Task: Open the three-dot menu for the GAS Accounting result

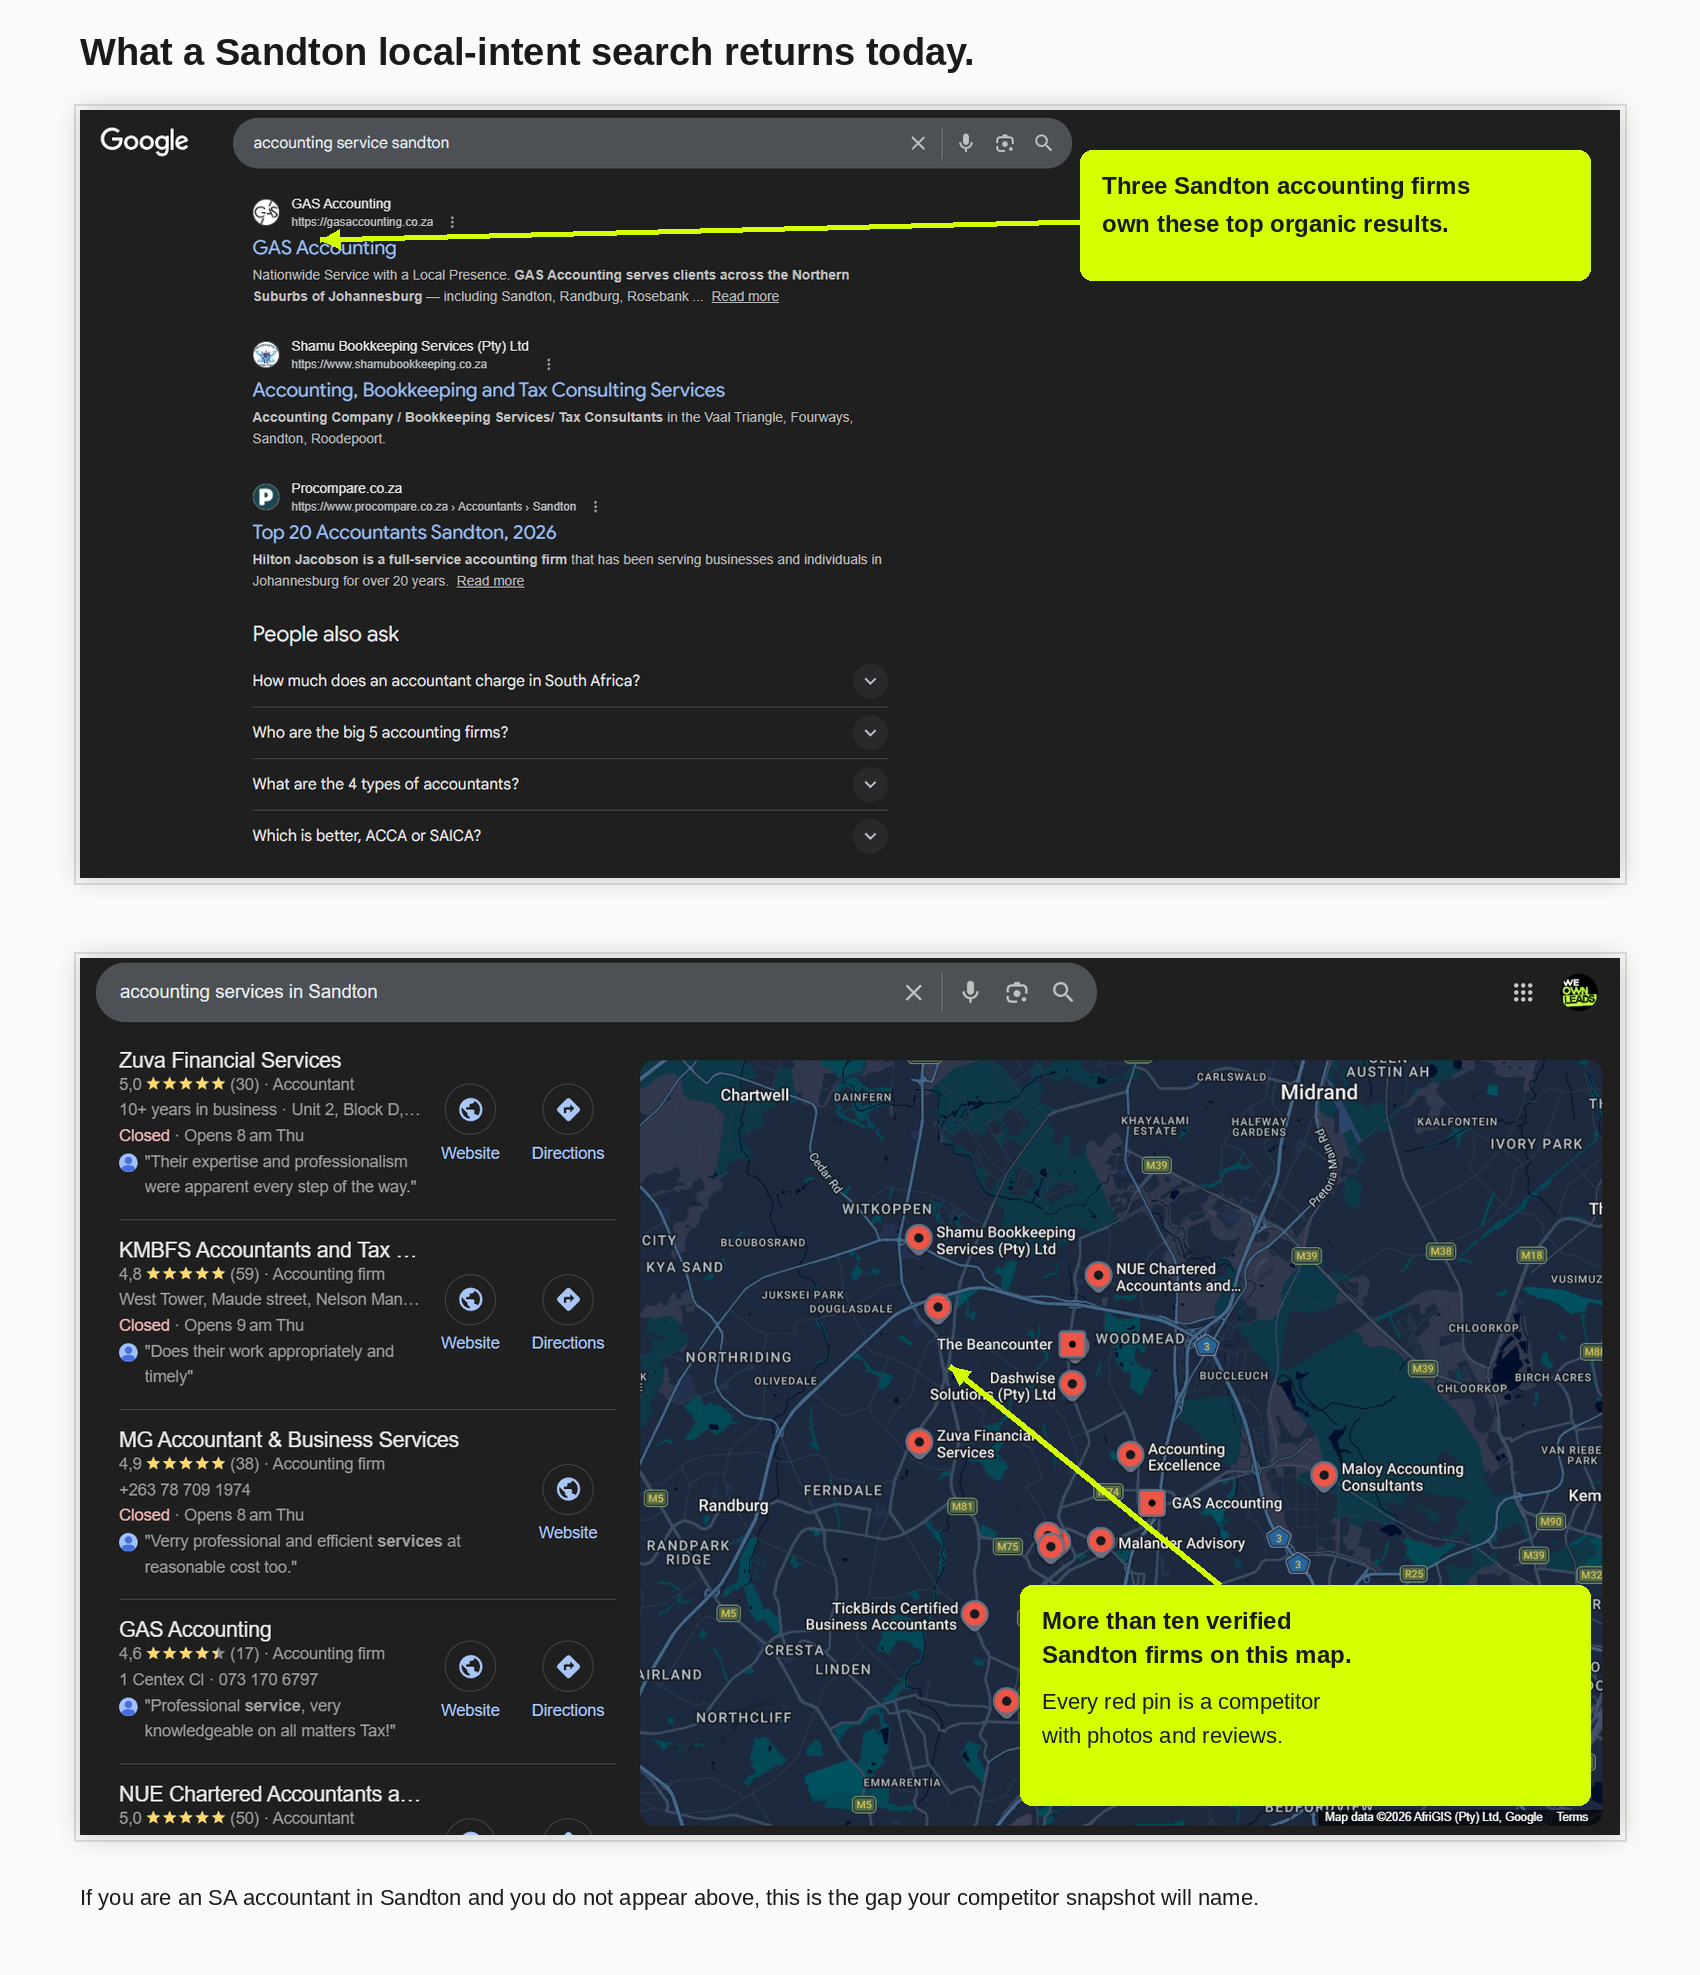Action: click(452, 222)
